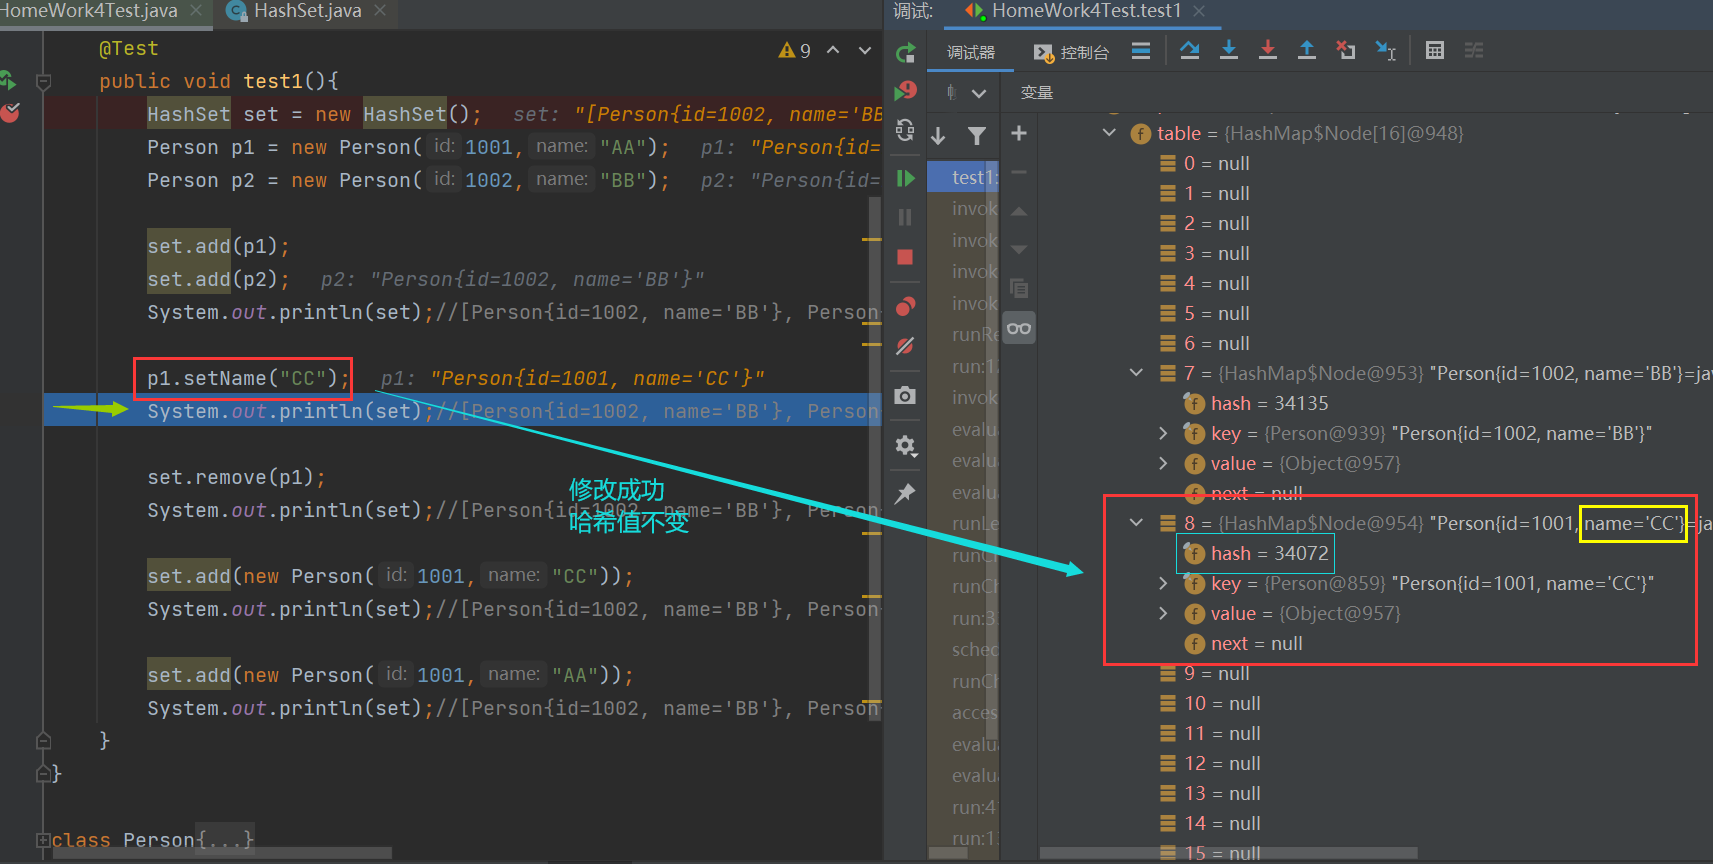Viewport: 1713px width, 864px height.
Task: Close HomeWork4Test.test1 debug tab
Action: click(1200, 11)
